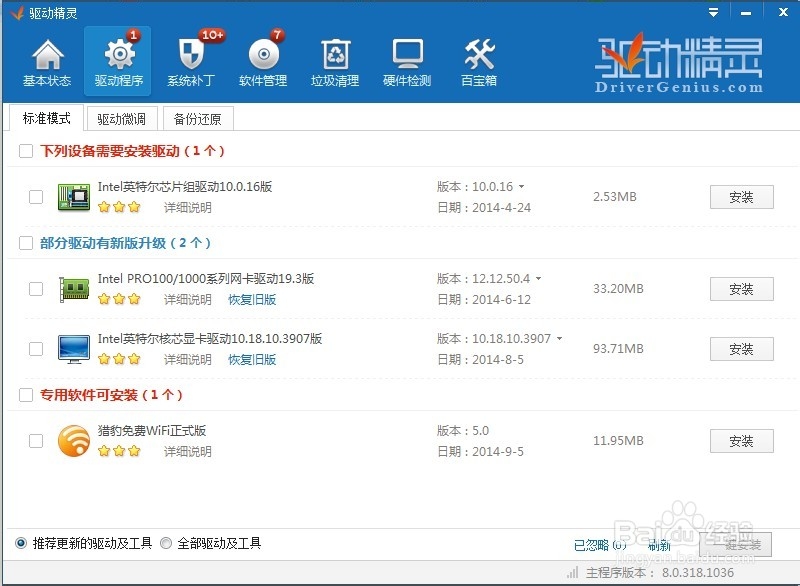Click the Intel英特尔核芯显卡驱动10.18.10.3907版 title
Image resolution: width=800 pixels, height=586 pixels.
pos(210,339)
